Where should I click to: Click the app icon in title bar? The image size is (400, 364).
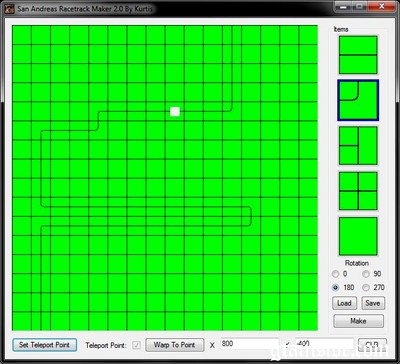10,8
